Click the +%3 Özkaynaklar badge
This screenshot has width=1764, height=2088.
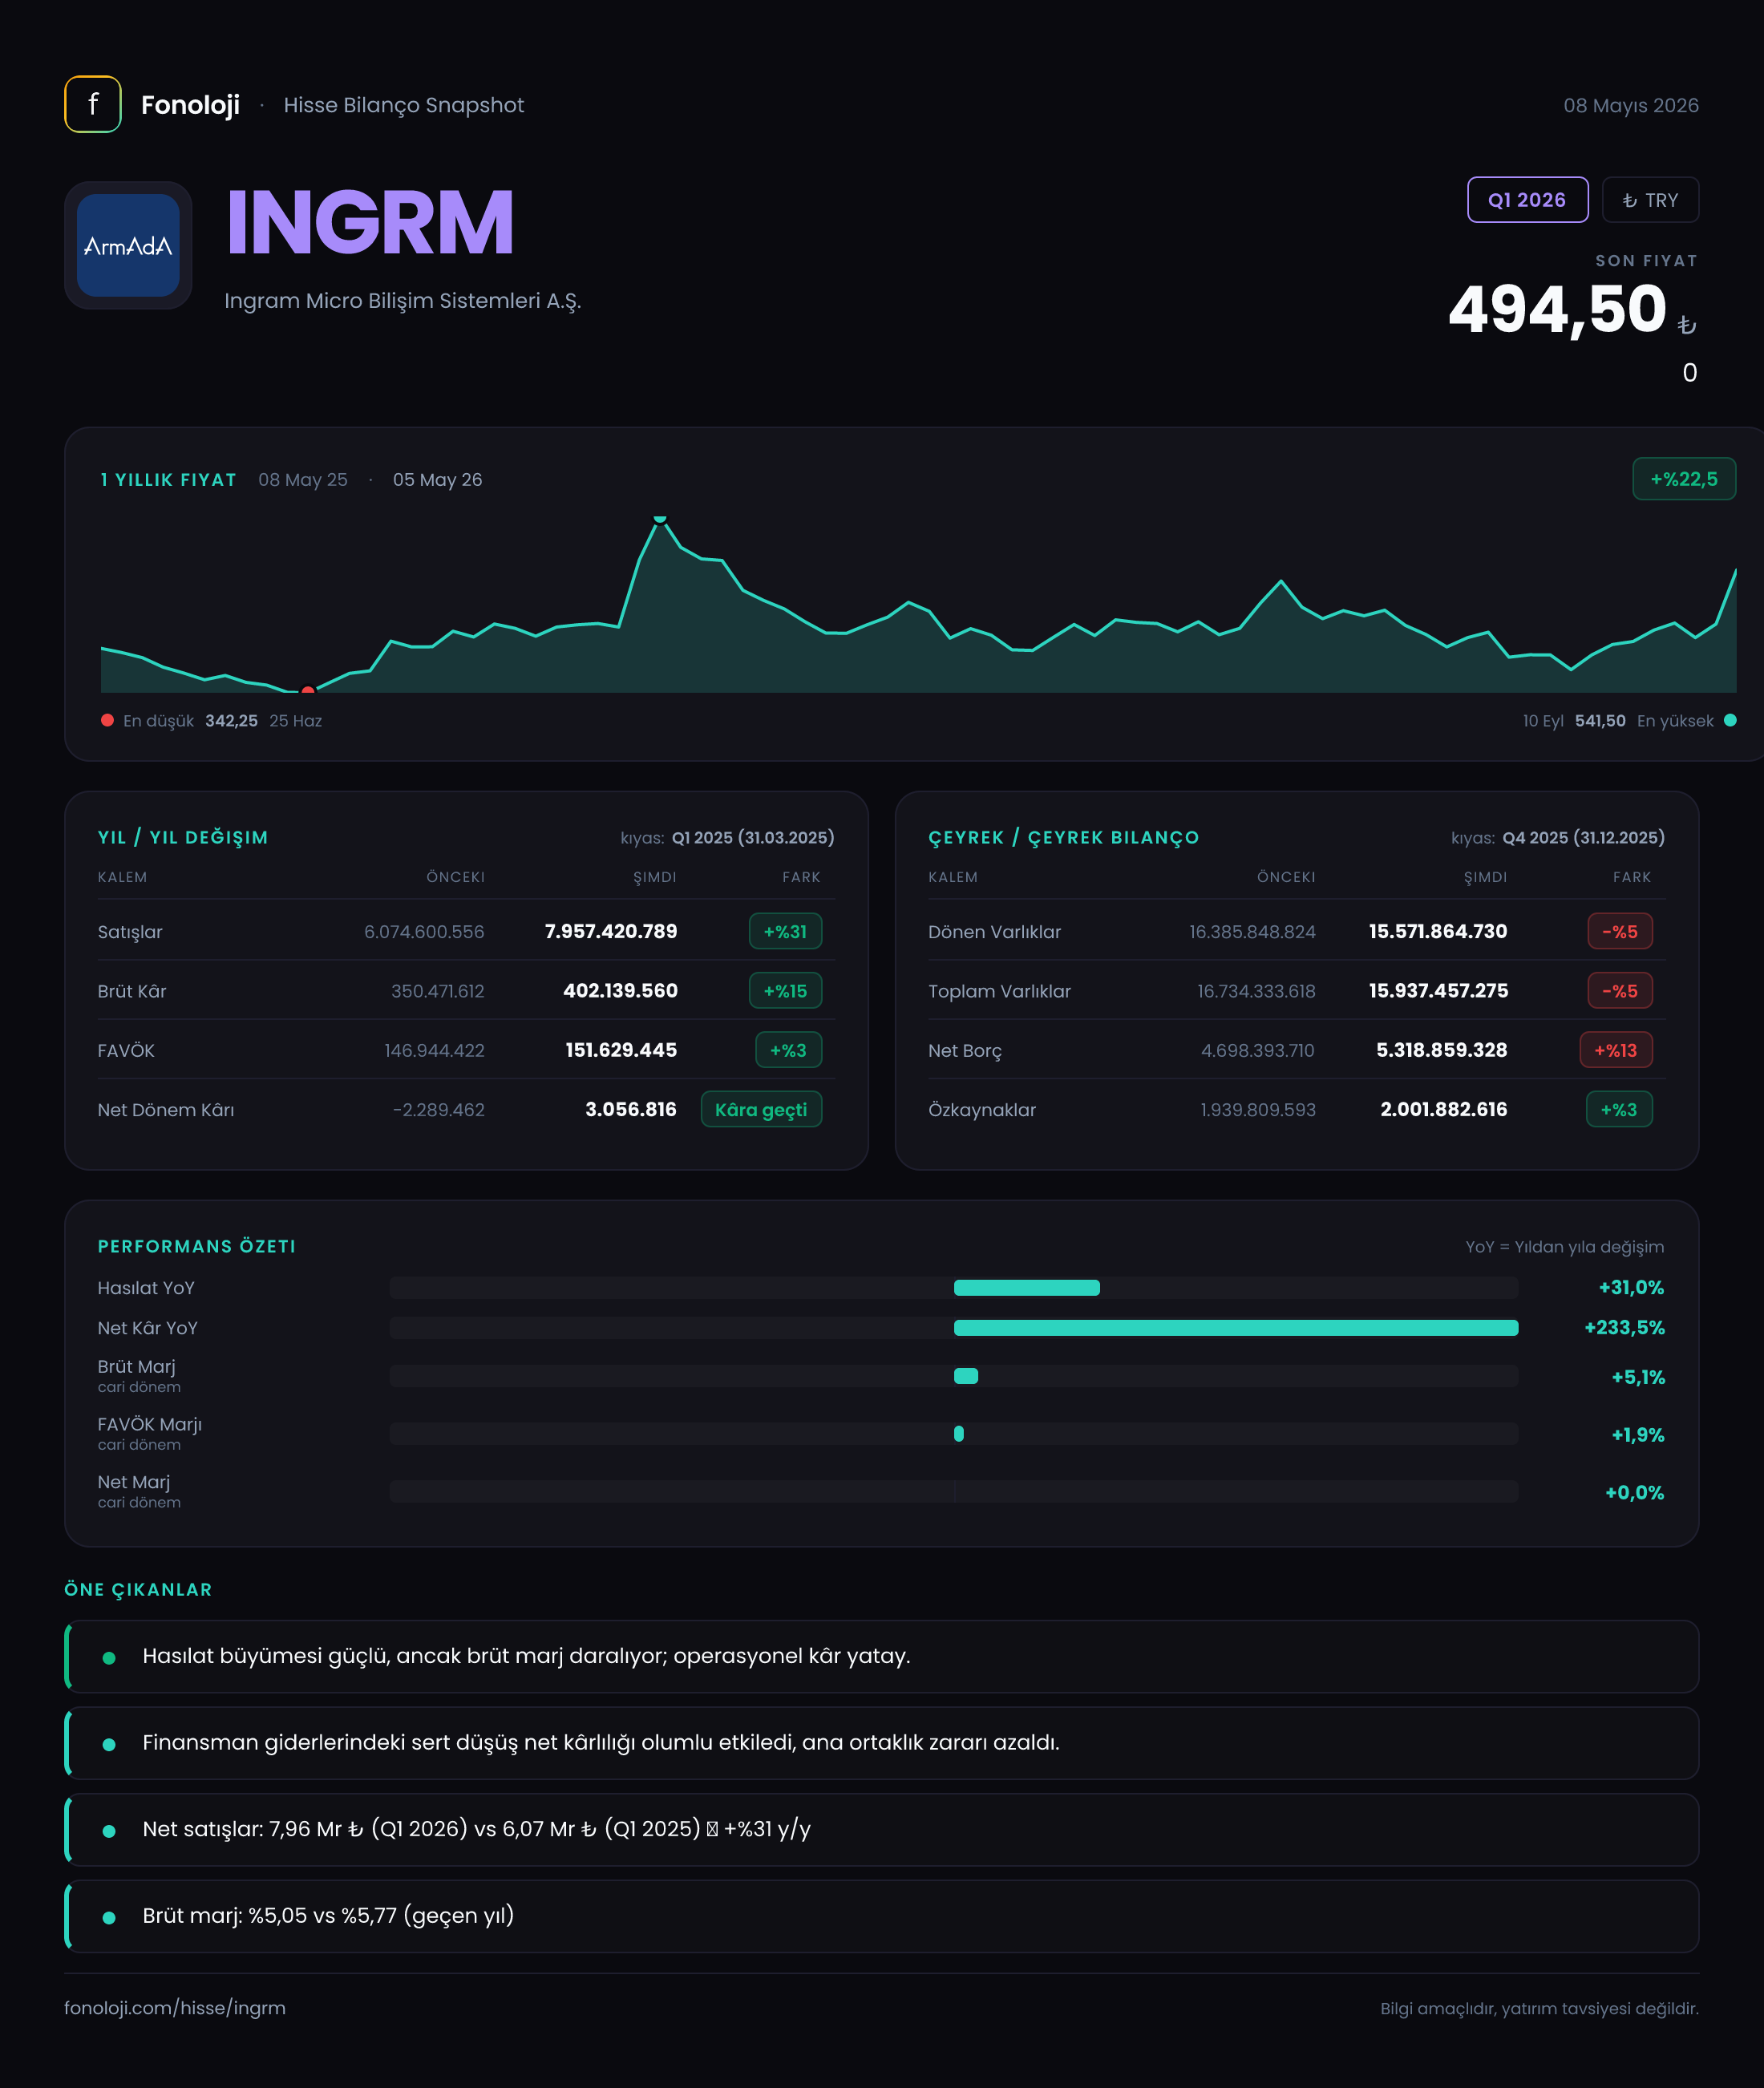pyautogui.click(x=1619, y=1109)
